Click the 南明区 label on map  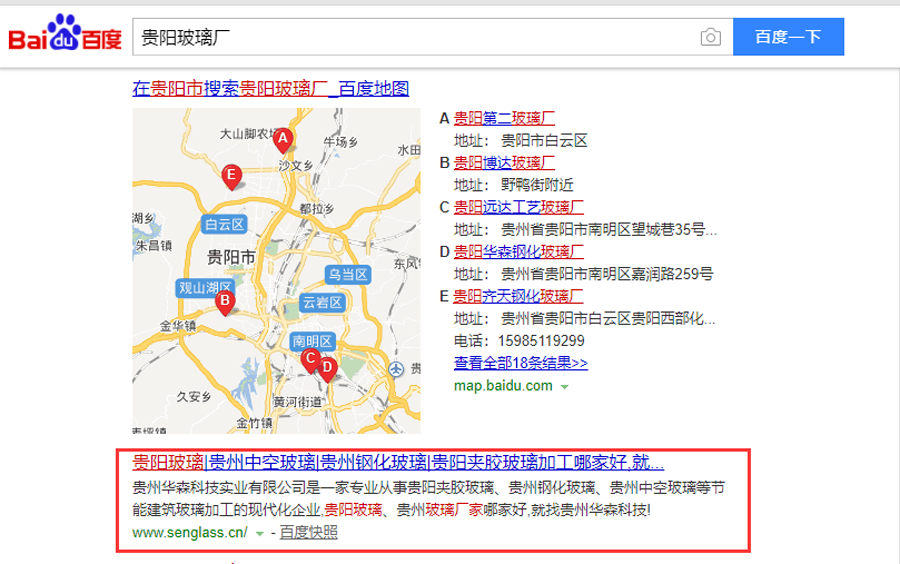tap(312, 341)
